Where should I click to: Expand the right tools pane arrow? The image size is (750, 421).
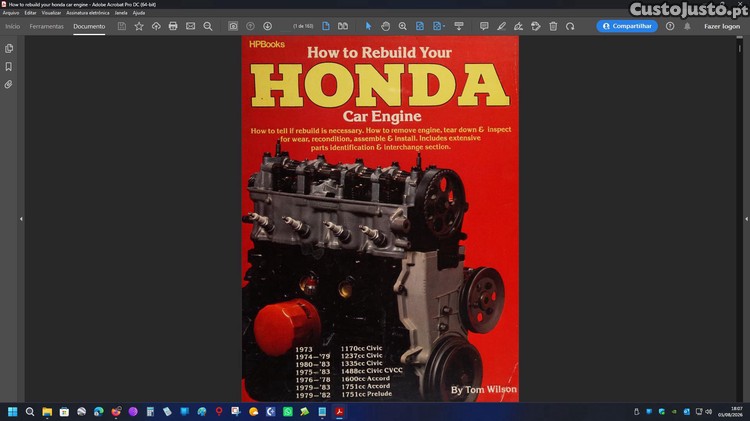point(746,219)
